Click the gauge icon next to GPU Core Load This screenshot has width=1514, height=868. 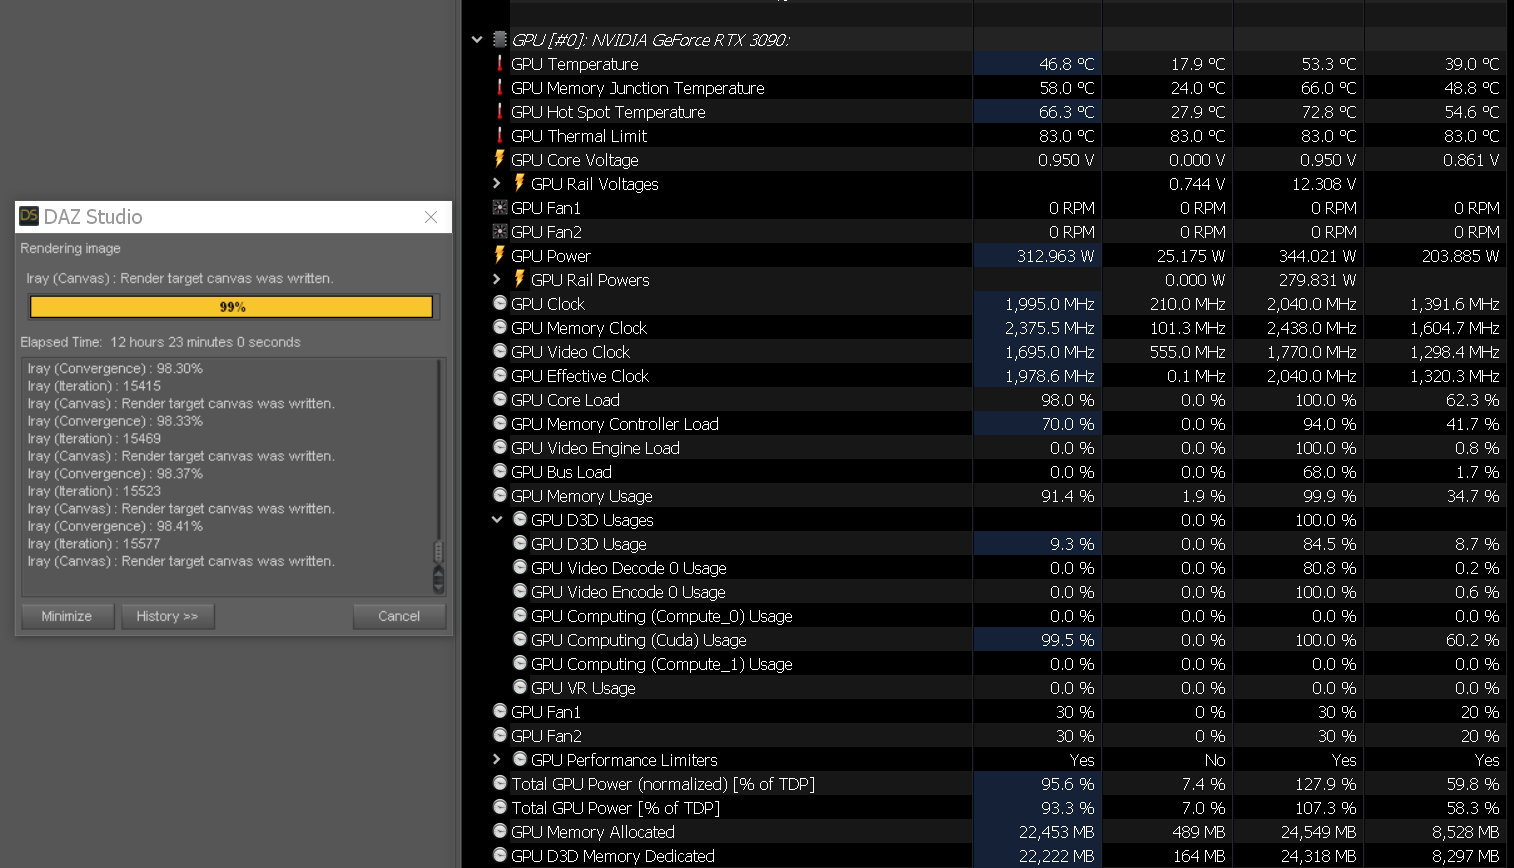pyautogui.click(x=500, y=399)
